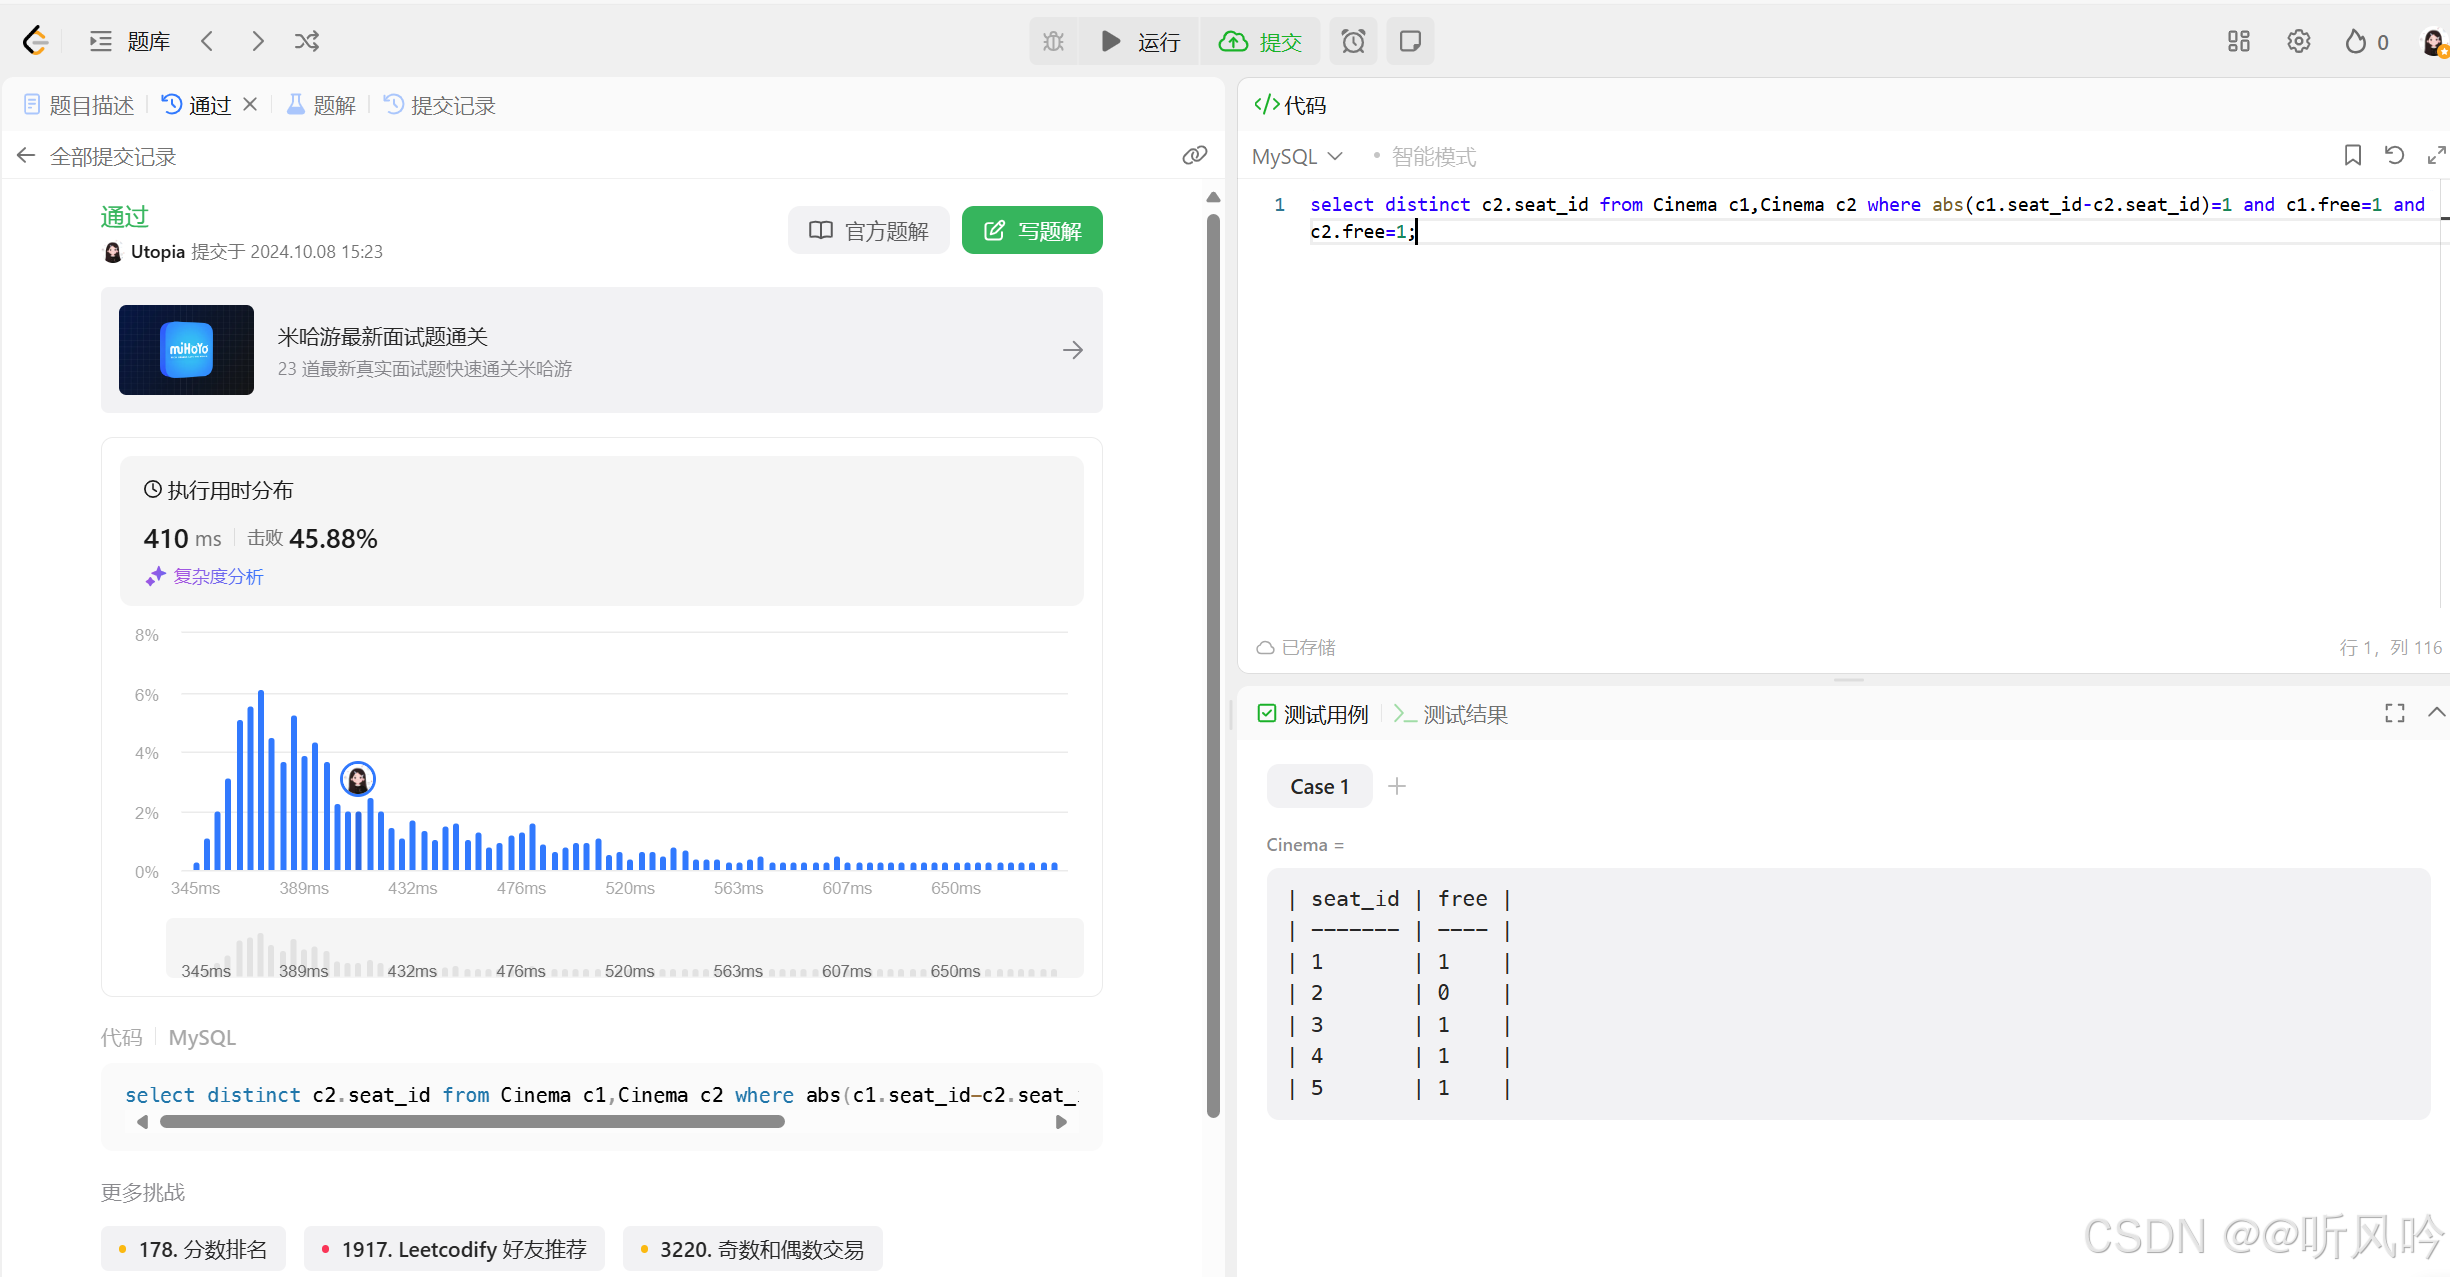Switch to 题解 tab

coord(321,105)
